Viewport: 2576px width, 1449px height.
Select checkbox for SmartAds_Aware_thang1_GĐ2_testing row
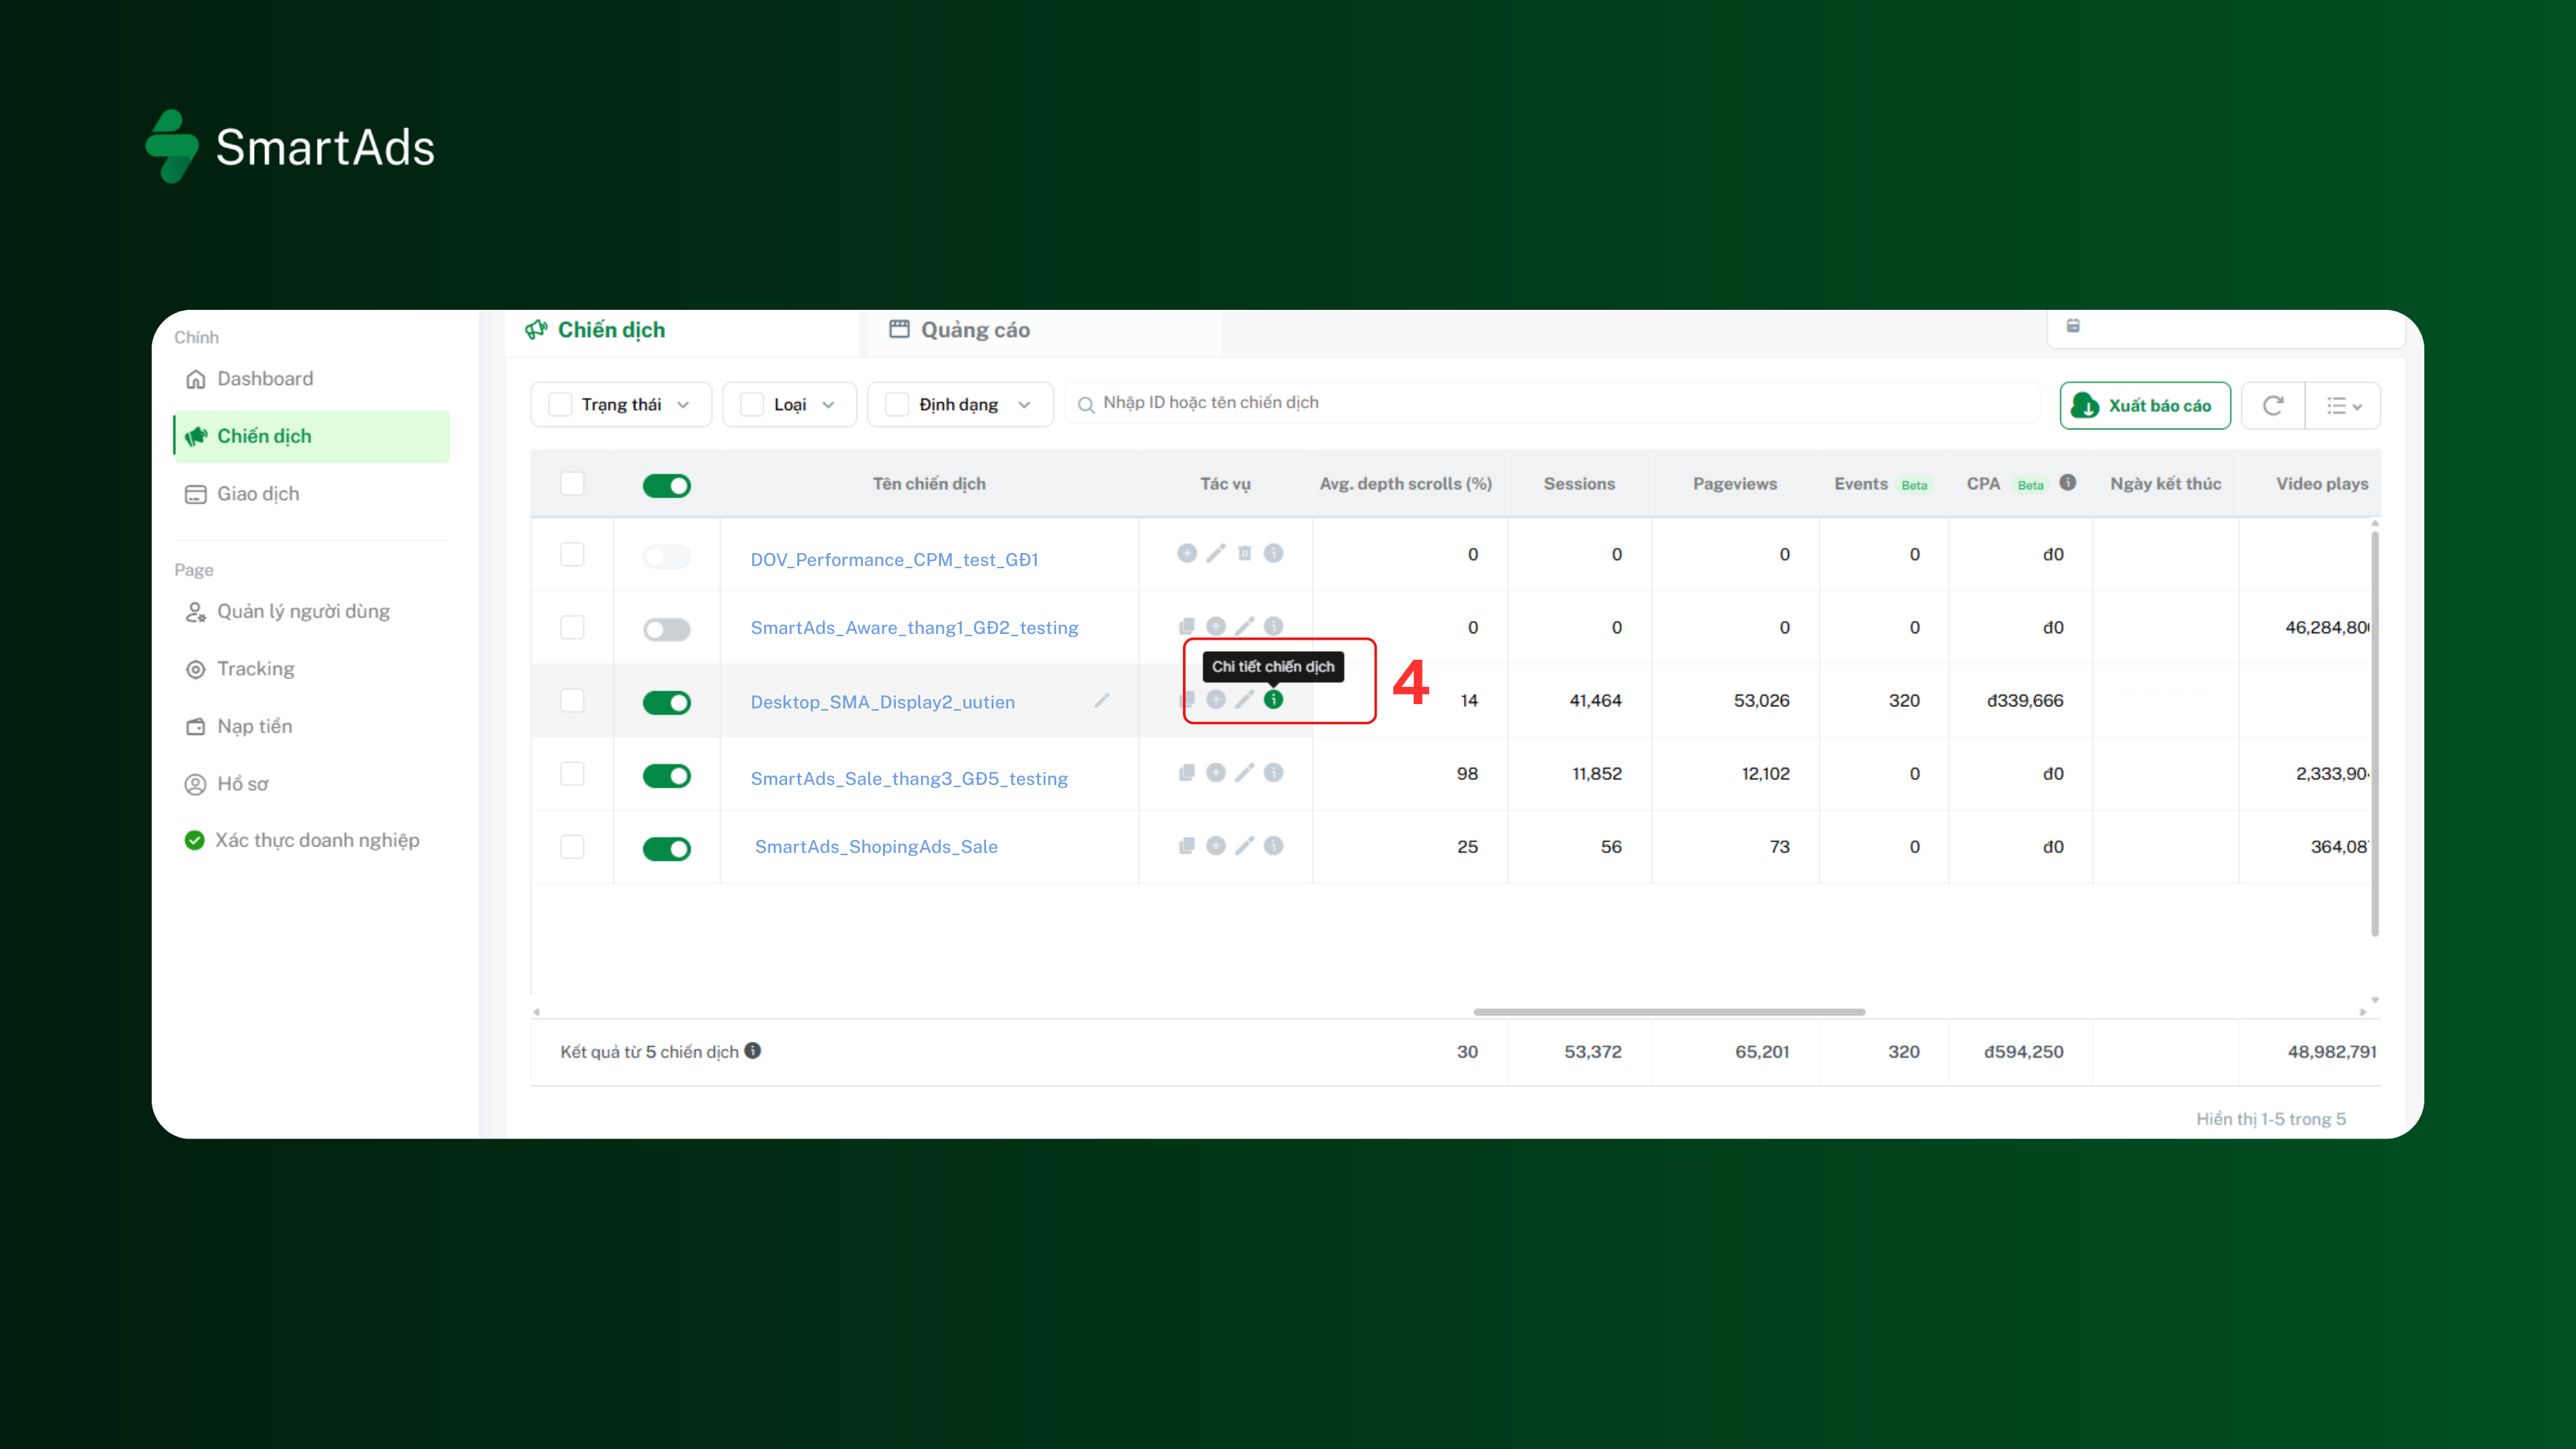pyautogui.click(x=572, y=627)
